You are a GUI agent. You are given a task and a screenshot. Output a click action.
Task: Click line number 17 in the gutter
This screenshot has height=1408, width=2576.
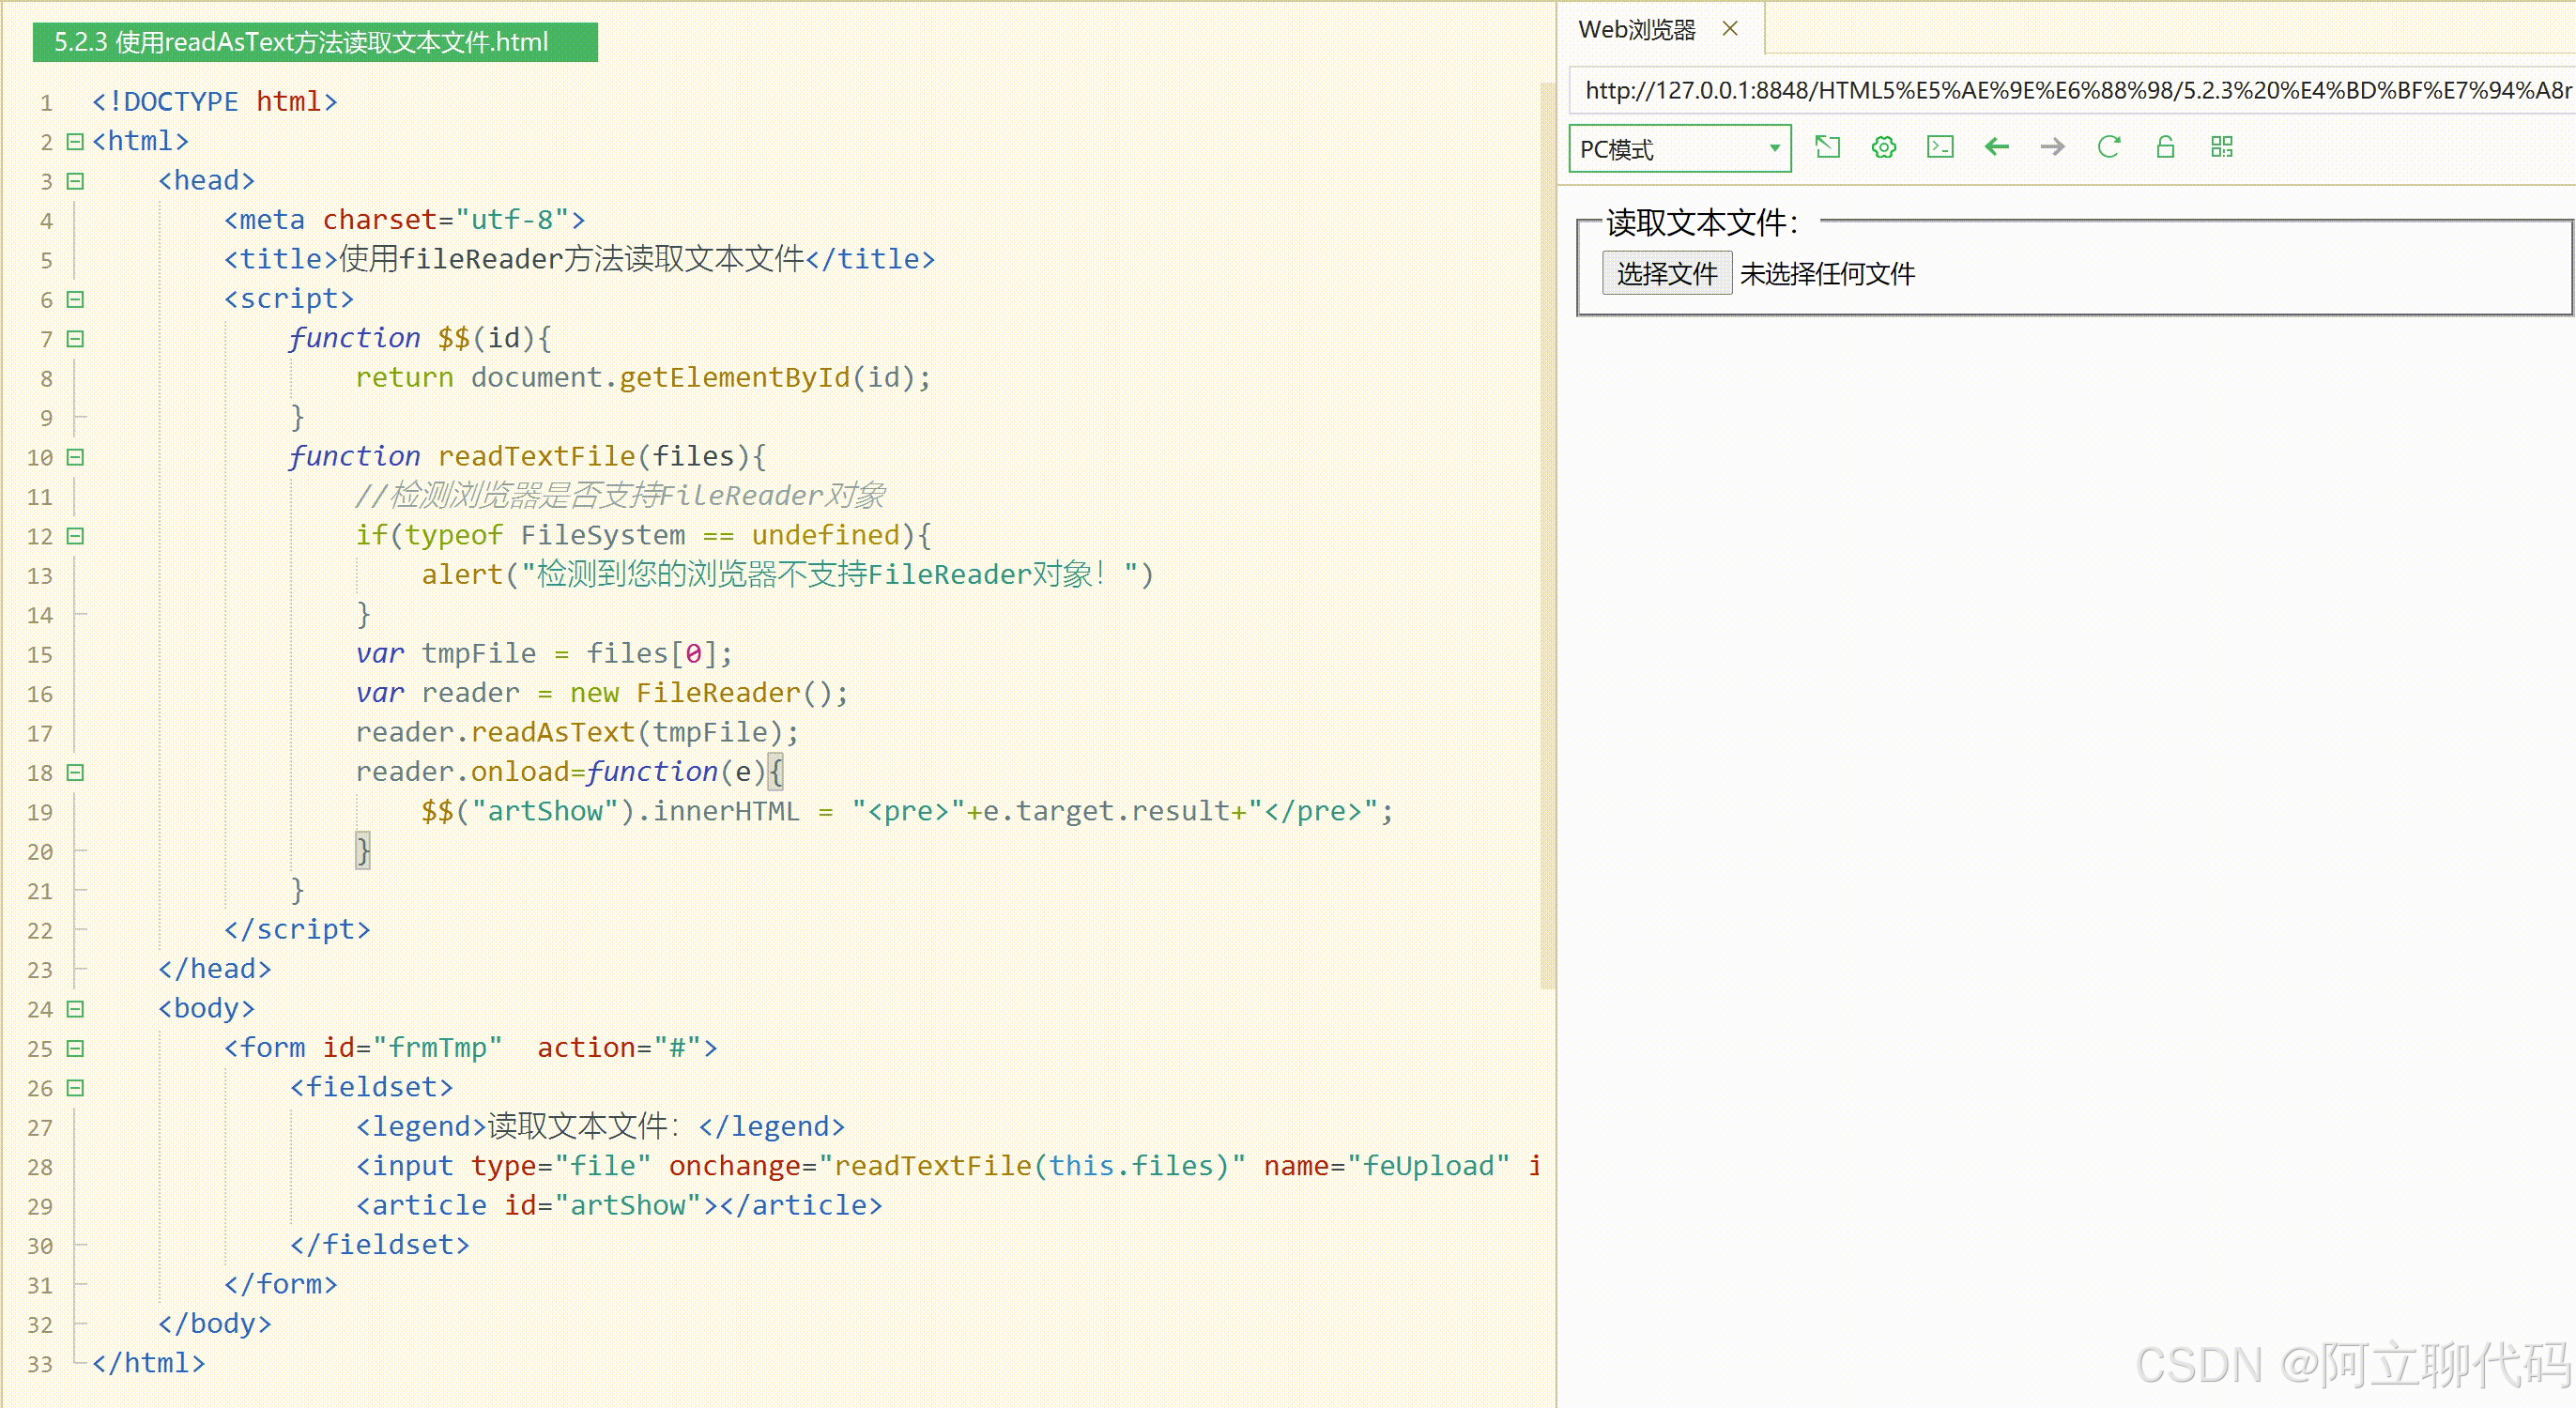[x=40, y=734]
